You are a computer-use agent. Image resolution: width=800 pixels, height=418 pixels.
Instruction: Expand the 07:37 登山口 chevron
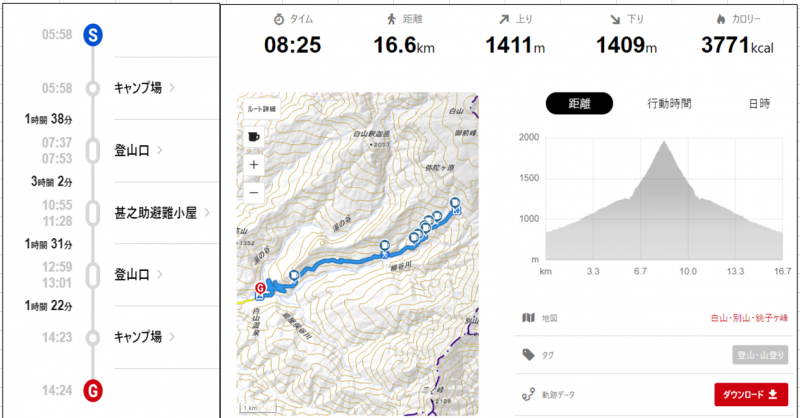click(160, 151)
